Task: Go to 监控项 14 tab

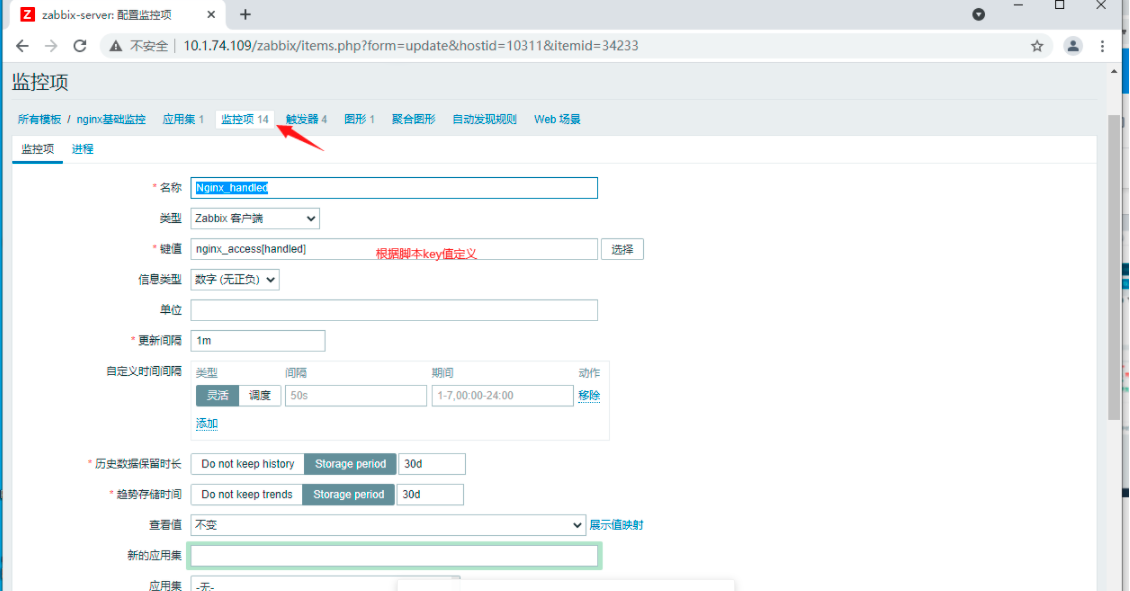Action: pos(245,120)
